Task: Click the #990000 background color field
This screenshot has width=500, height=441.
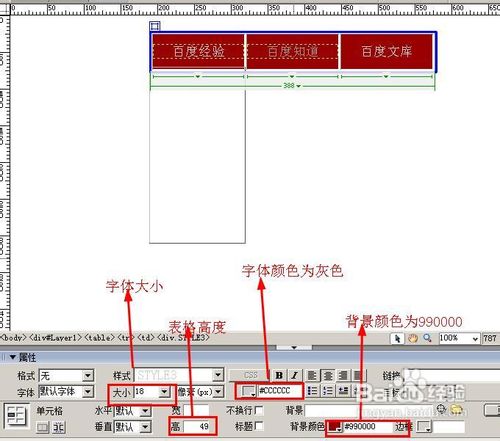Action: click(368, 426)
